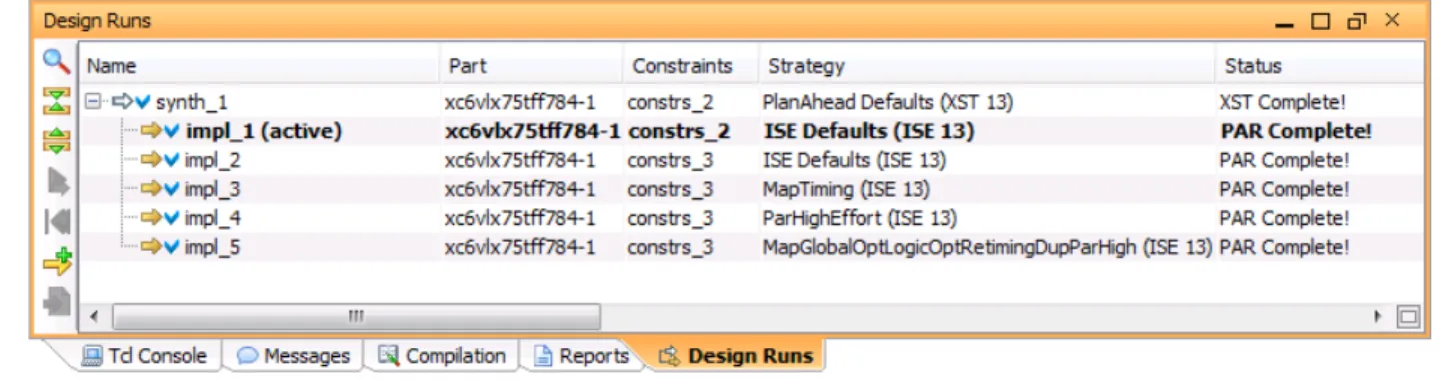Click the arrow status icon of impl_4

point(151,218)
